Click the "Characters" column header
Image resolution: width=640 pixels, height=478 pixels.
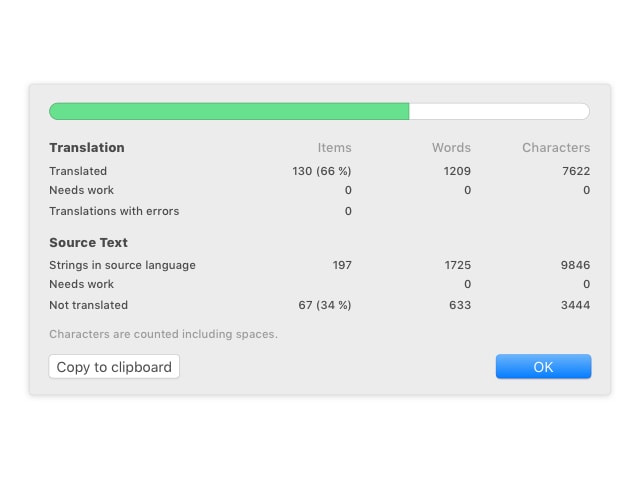556,148
